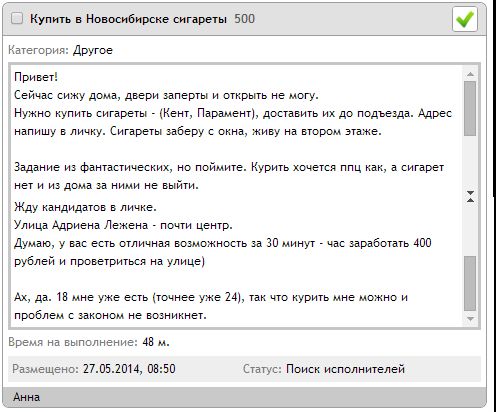Click text line starting 'Задание из фантастических'

229,167
